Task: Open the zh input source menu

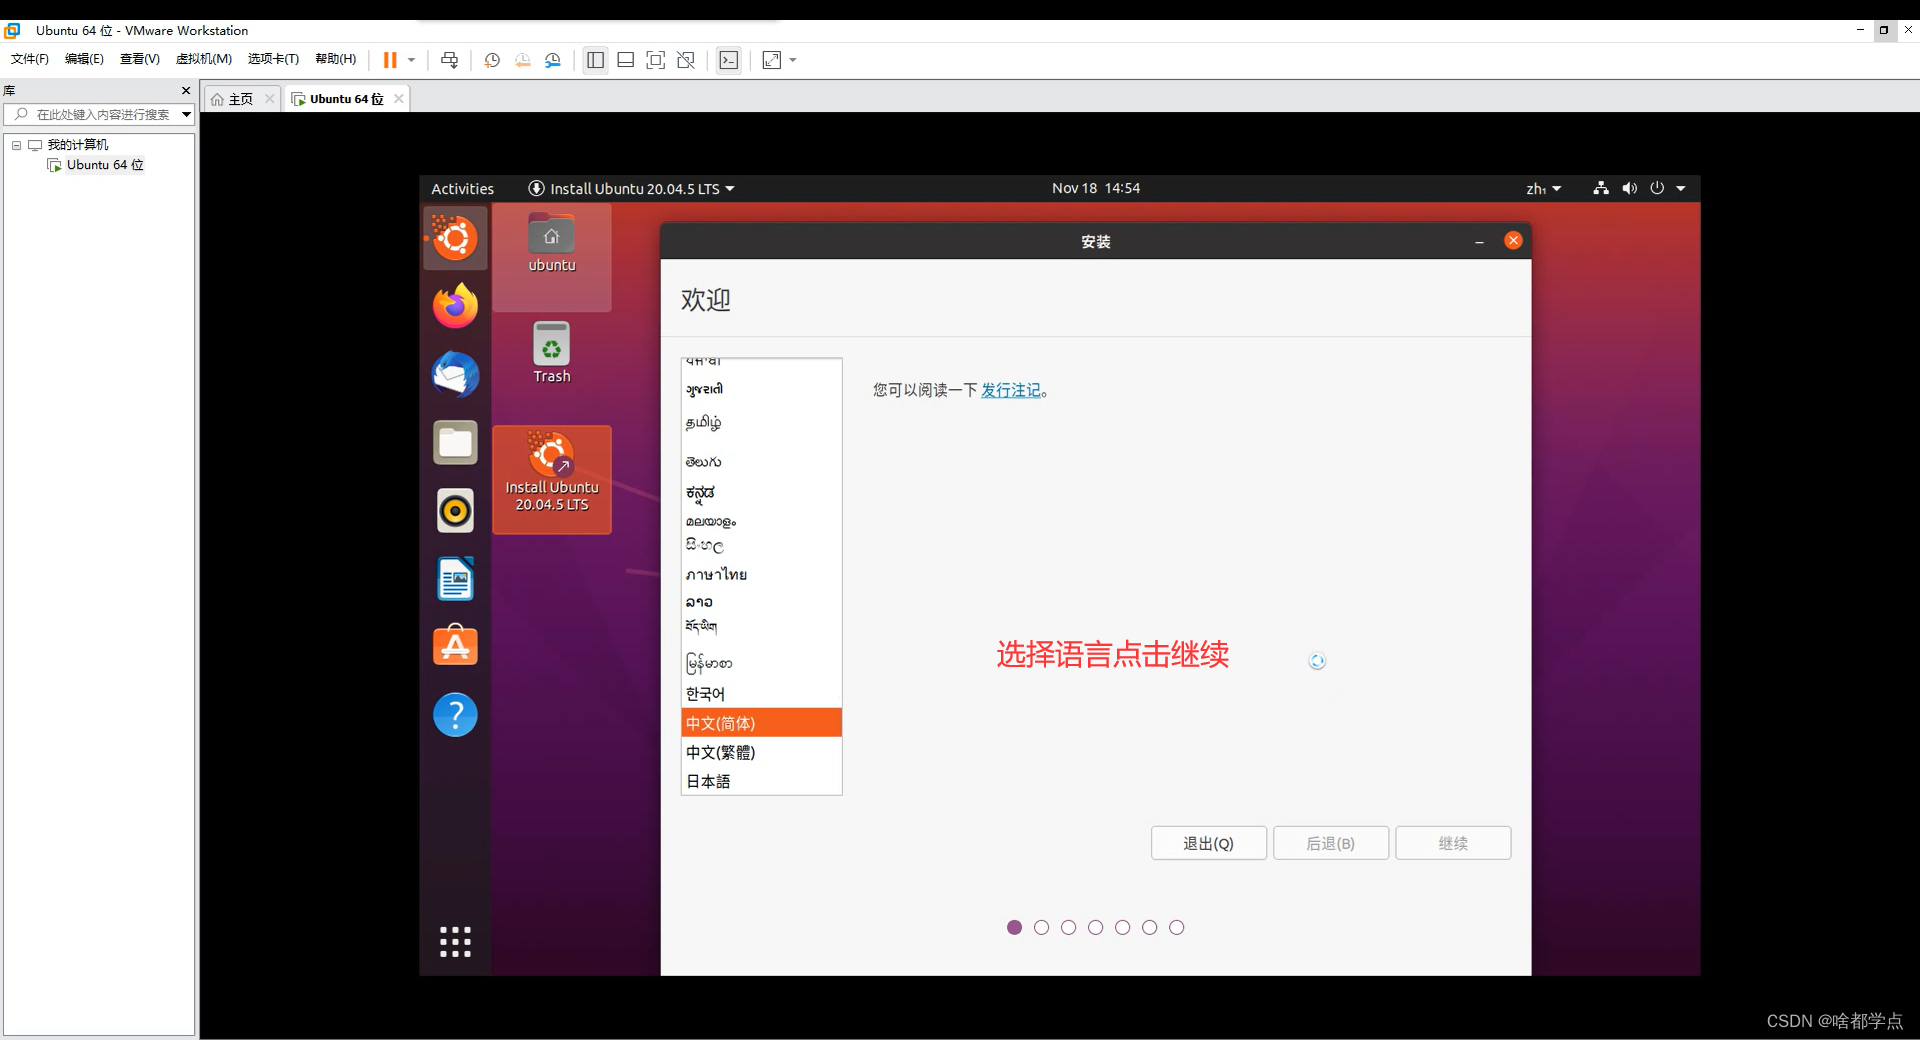Action: pyautogui.click(x=1543, y=188)
